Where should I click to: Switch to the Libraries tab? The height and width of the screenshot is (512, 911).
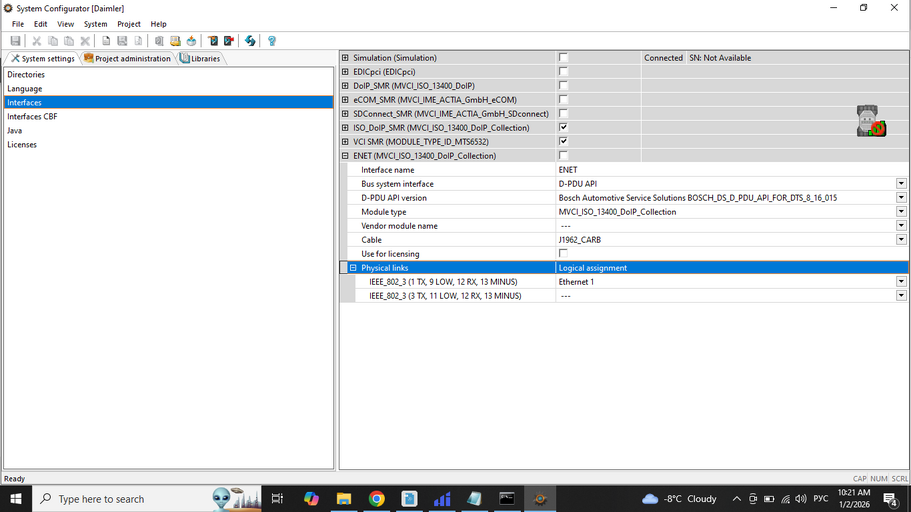click(x=200, y=58)
